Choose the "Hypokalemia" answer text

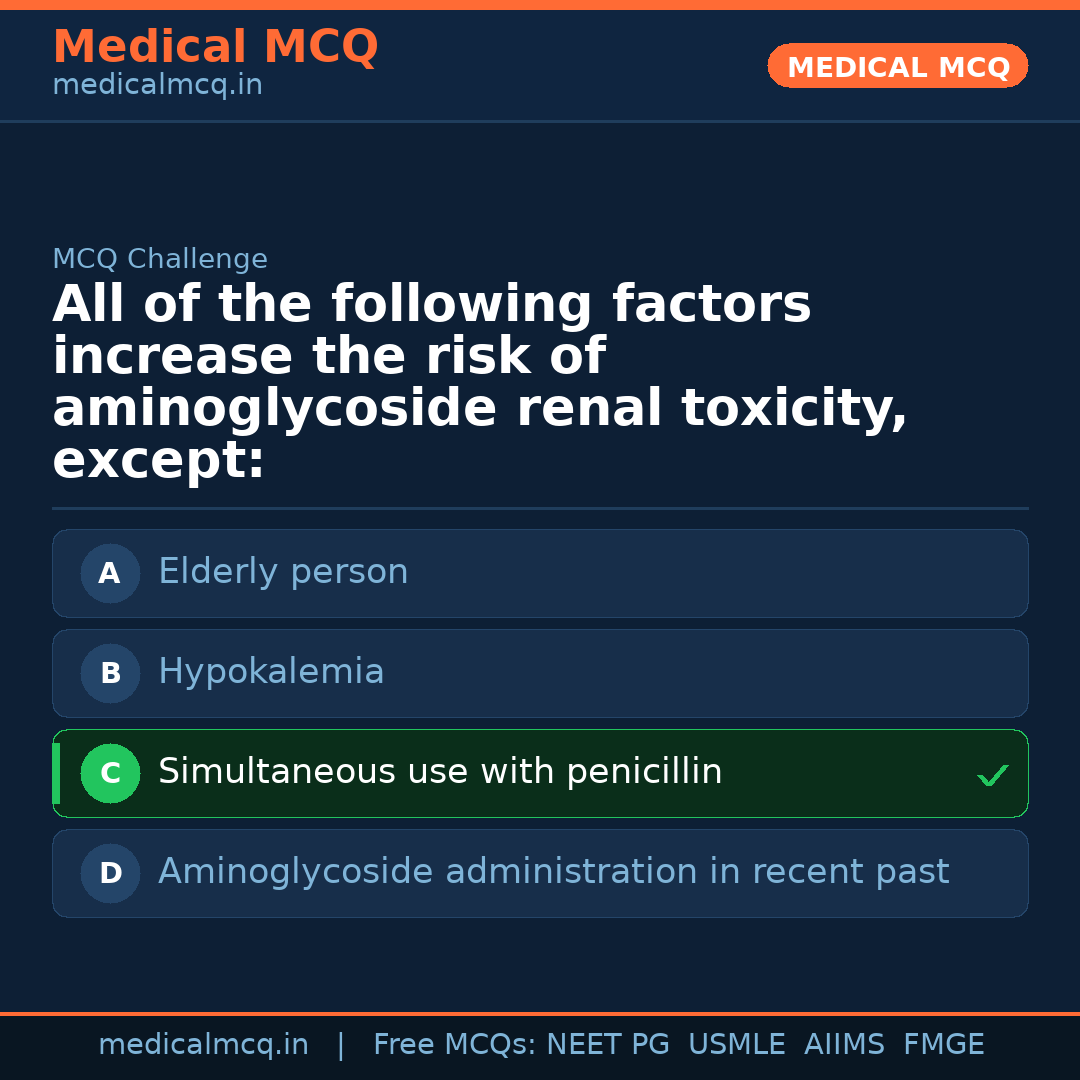click(271, 672)
